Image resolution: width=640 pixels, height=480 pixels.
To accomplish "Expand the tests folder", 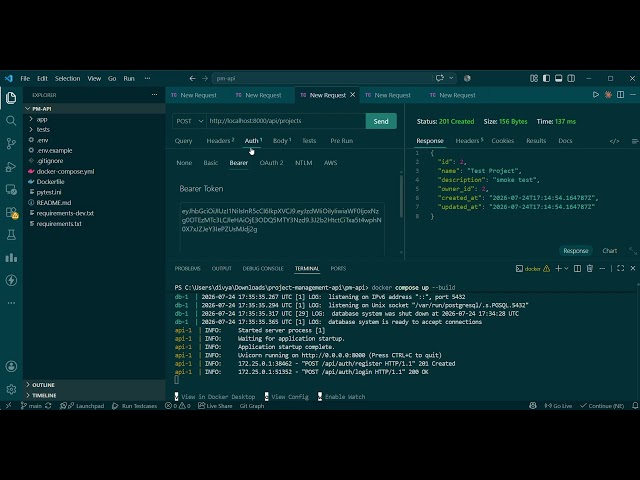I will point(43,129).
